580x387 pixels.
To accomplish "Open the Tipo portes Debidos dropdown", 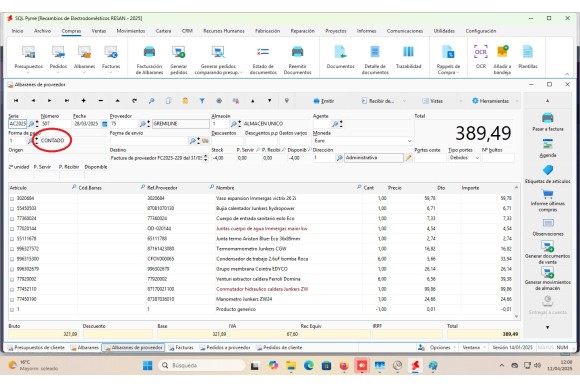I will coord(477,158).
